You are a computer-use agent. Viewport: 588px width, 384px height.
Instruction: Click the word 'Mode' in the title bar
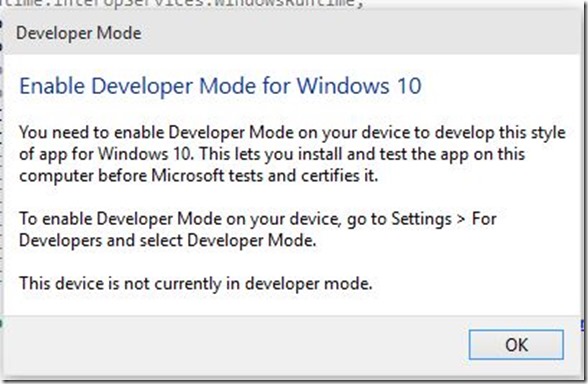pyautogui.click(x=119, y=33)
